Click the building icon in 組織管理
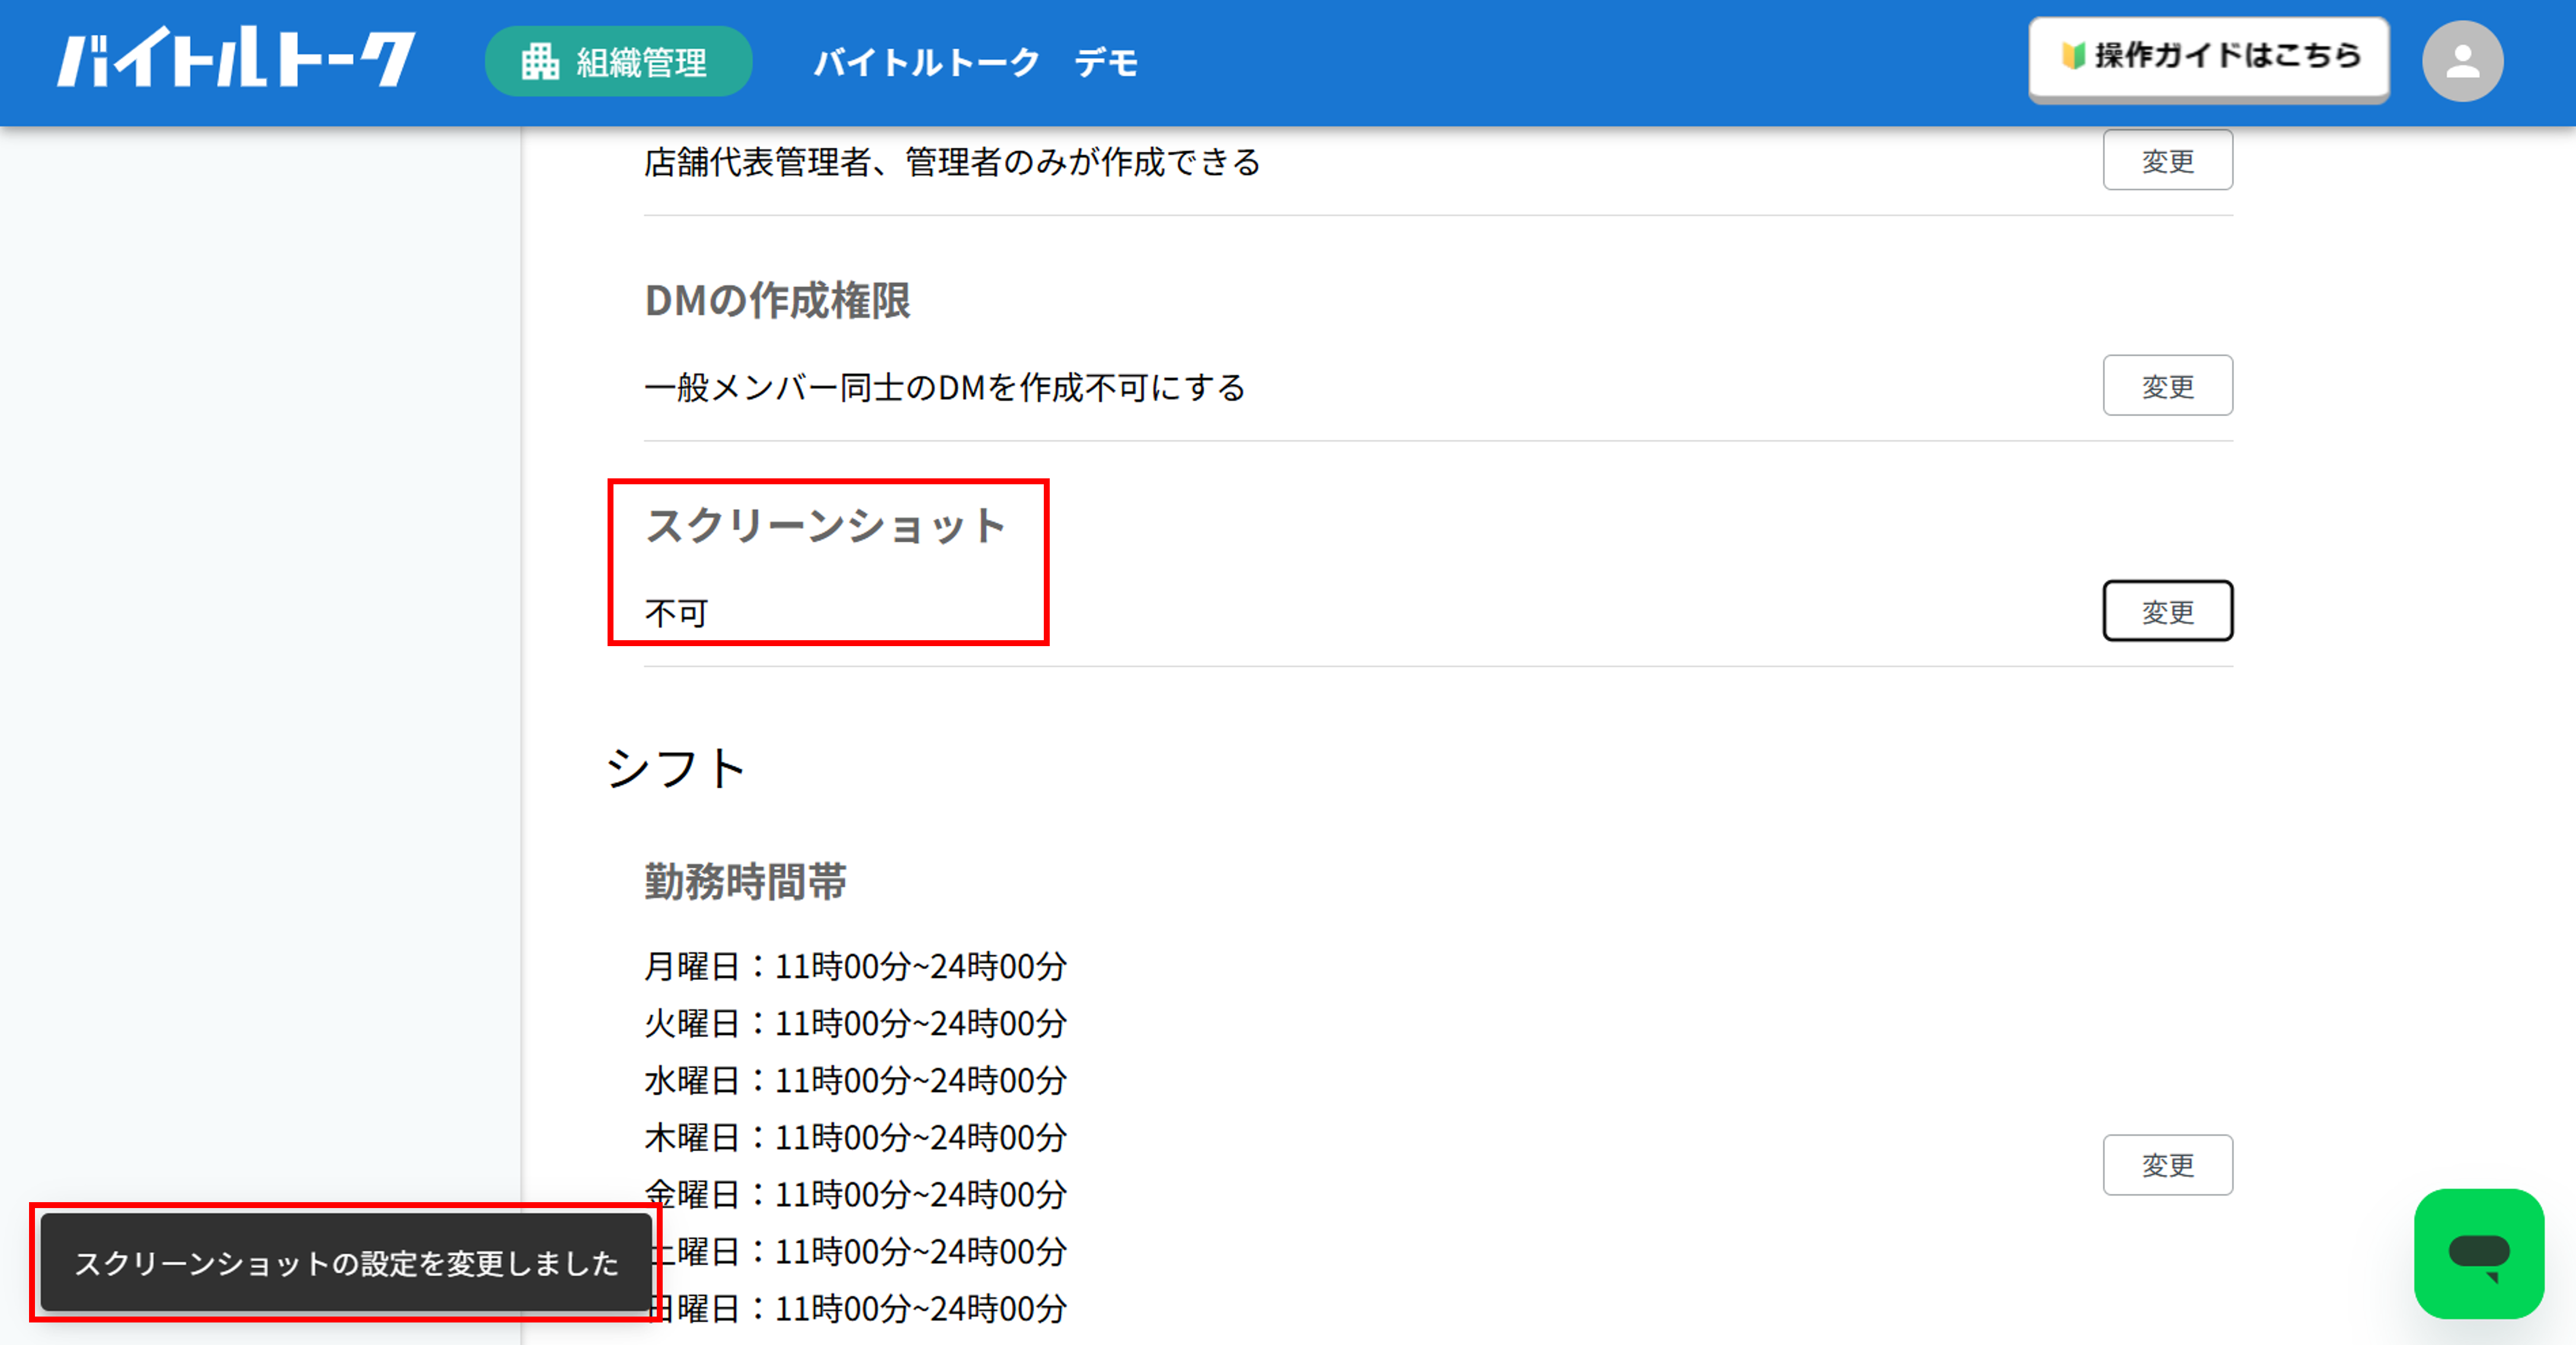Image resolution: width=2576 pixels, height=1345 pixels. click(540, 62)
